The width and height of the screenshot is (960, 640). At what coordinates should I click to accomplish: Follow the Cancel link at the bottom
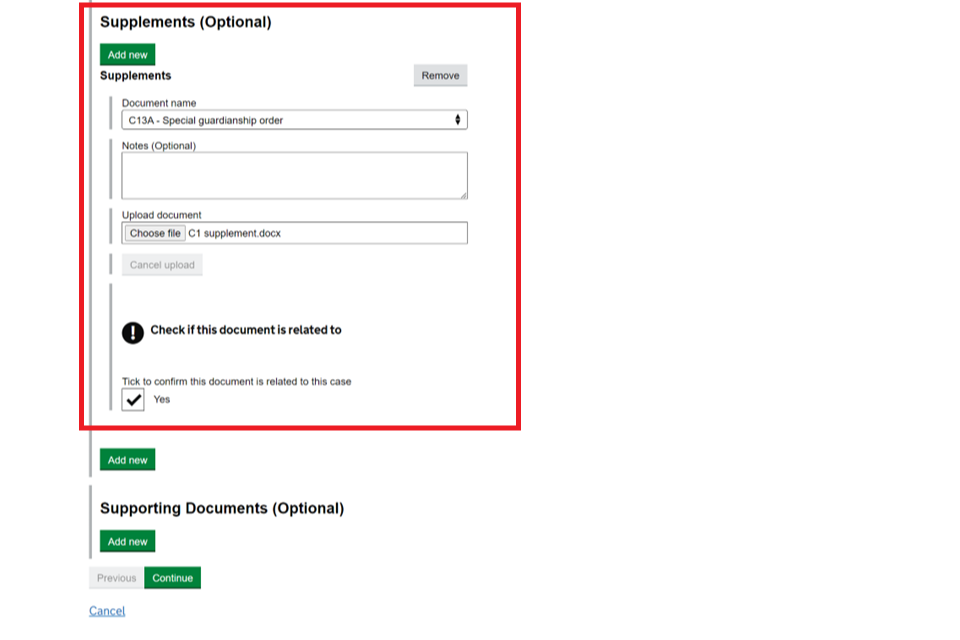[107, 611]
